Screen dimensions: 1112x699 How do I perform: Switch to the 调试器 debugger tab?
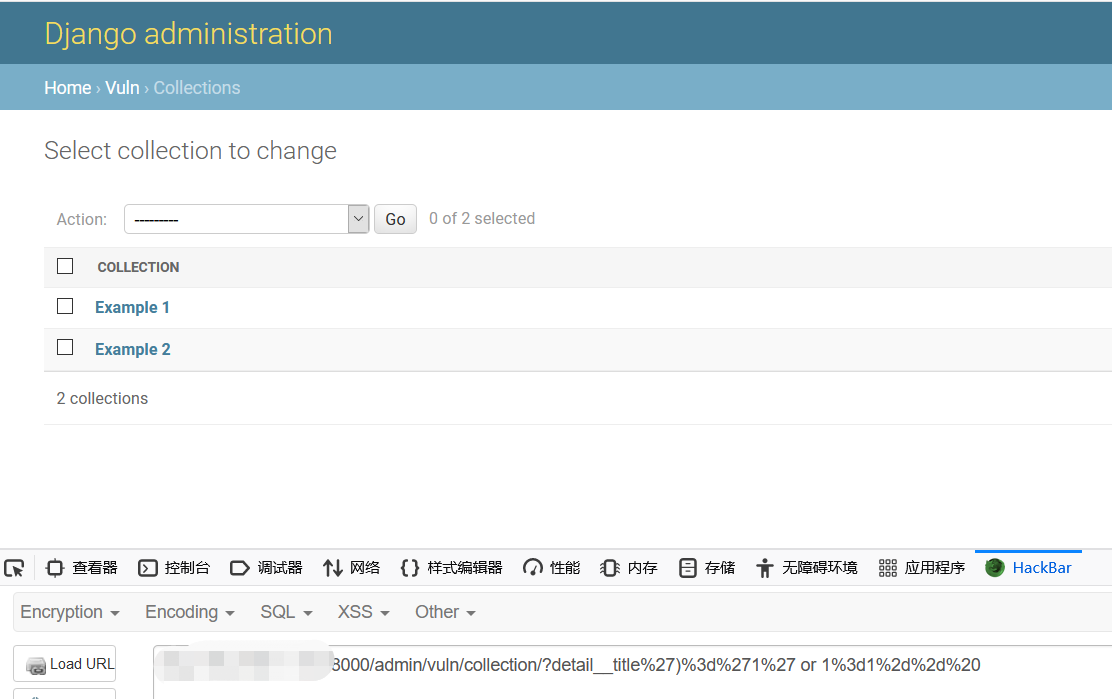coord(266,567)
